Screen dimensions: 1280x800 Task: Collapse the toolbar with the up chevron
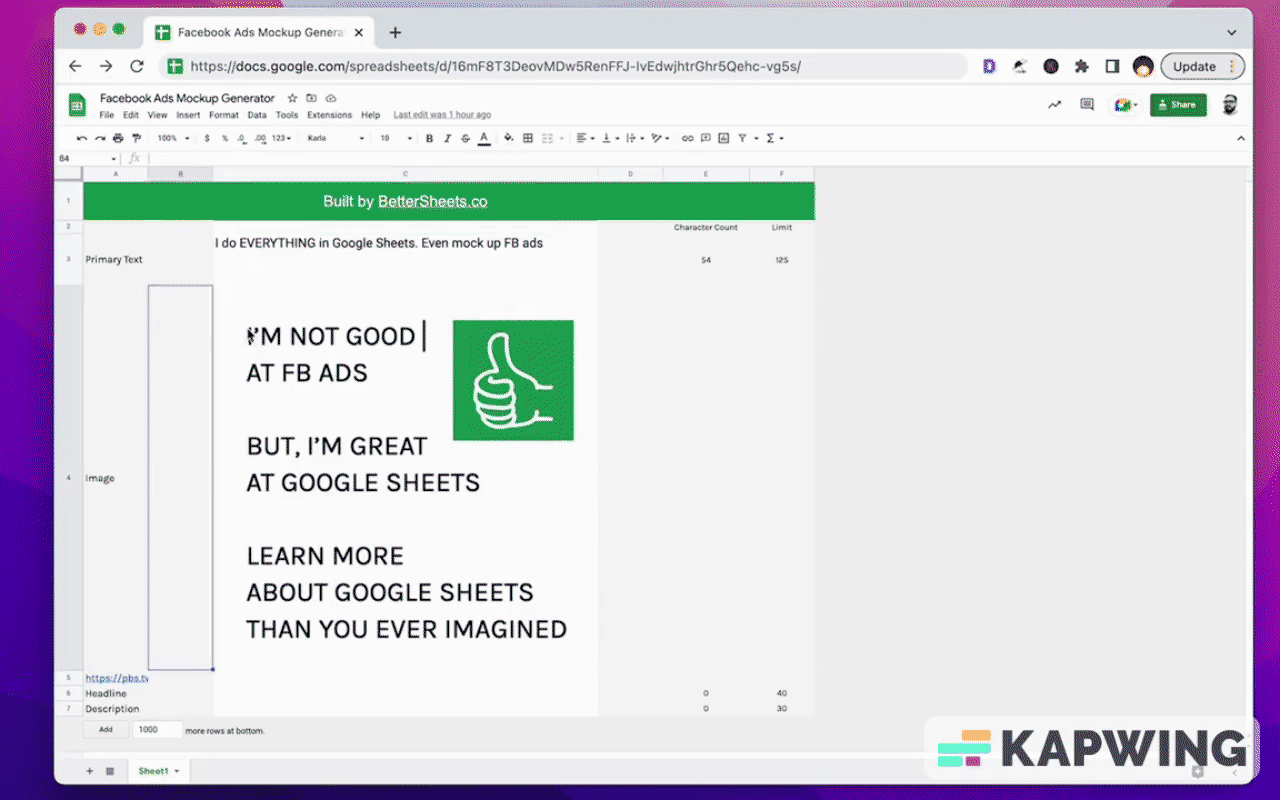[x=1241, y=138]
